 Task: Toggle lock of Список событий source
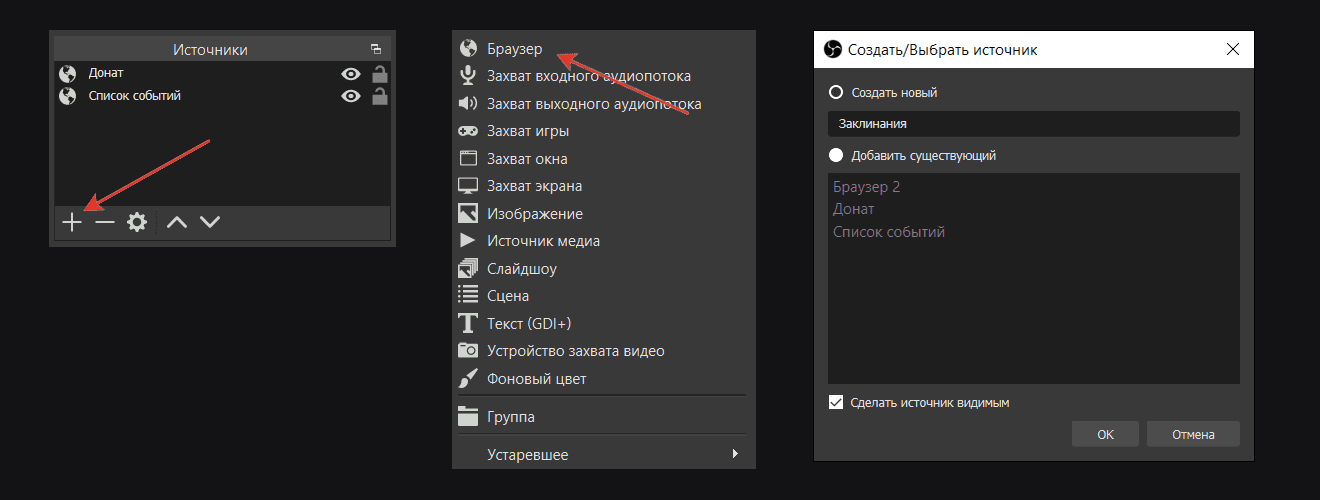380,96
